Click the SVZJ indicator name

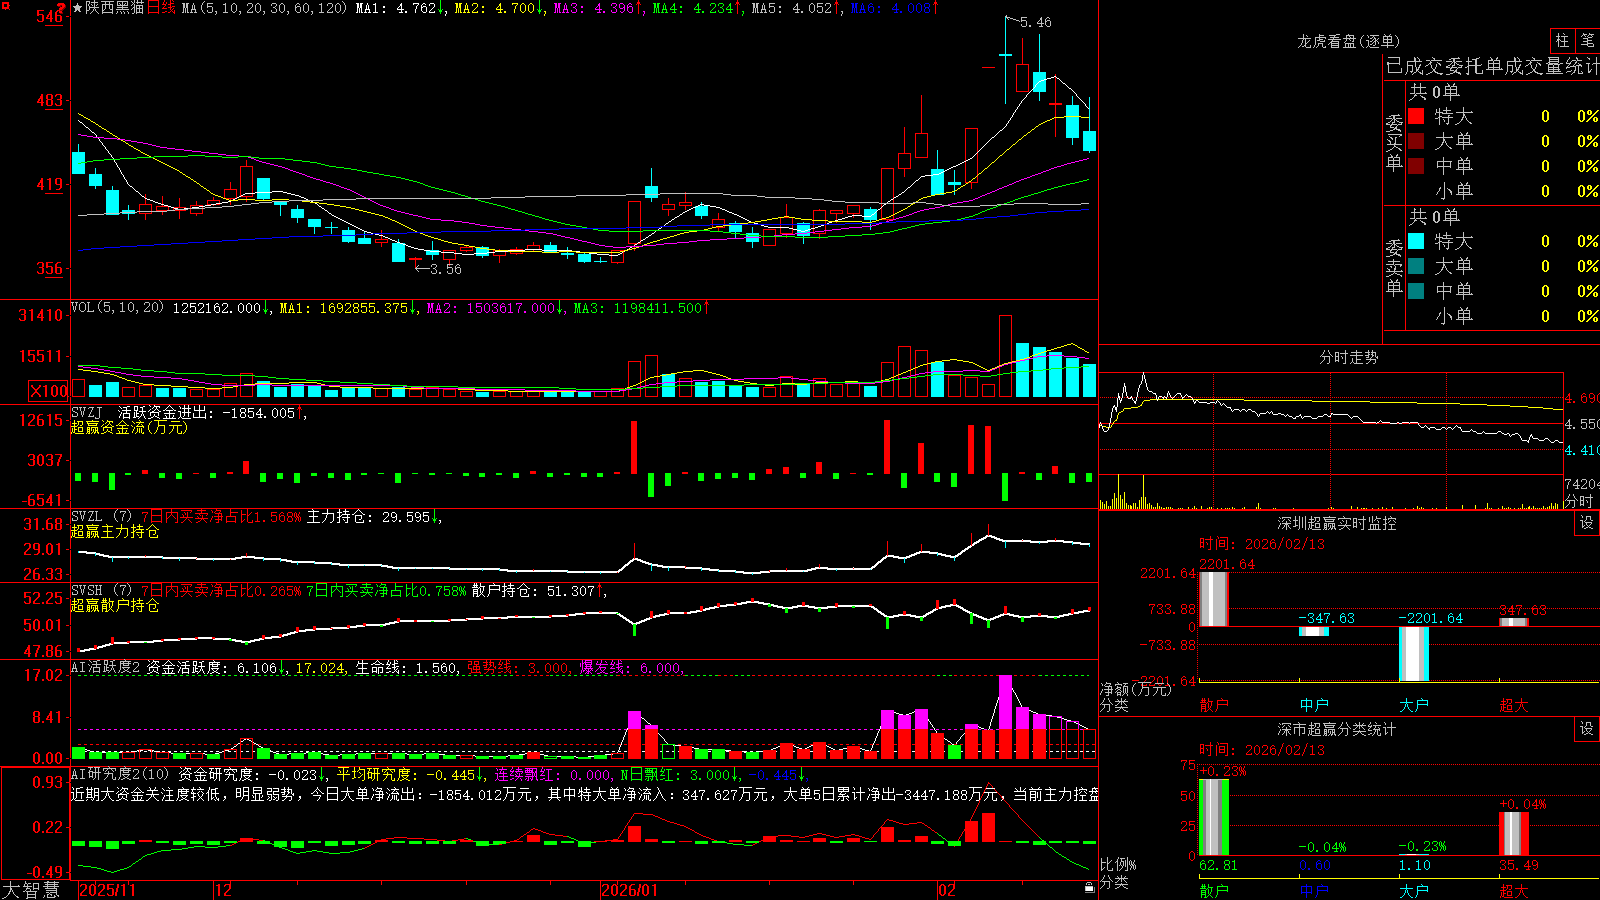[x=87, y=412]
